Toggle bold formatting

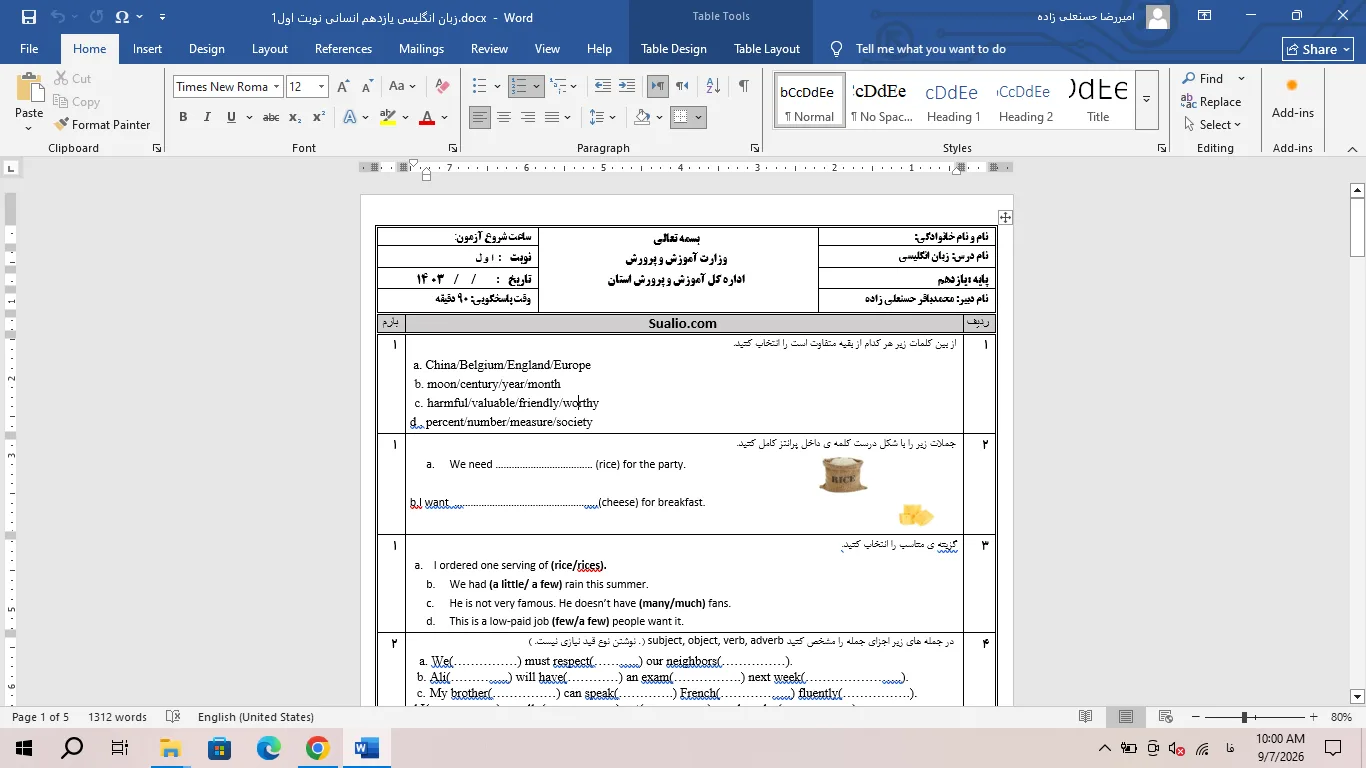tap(183, 117)
